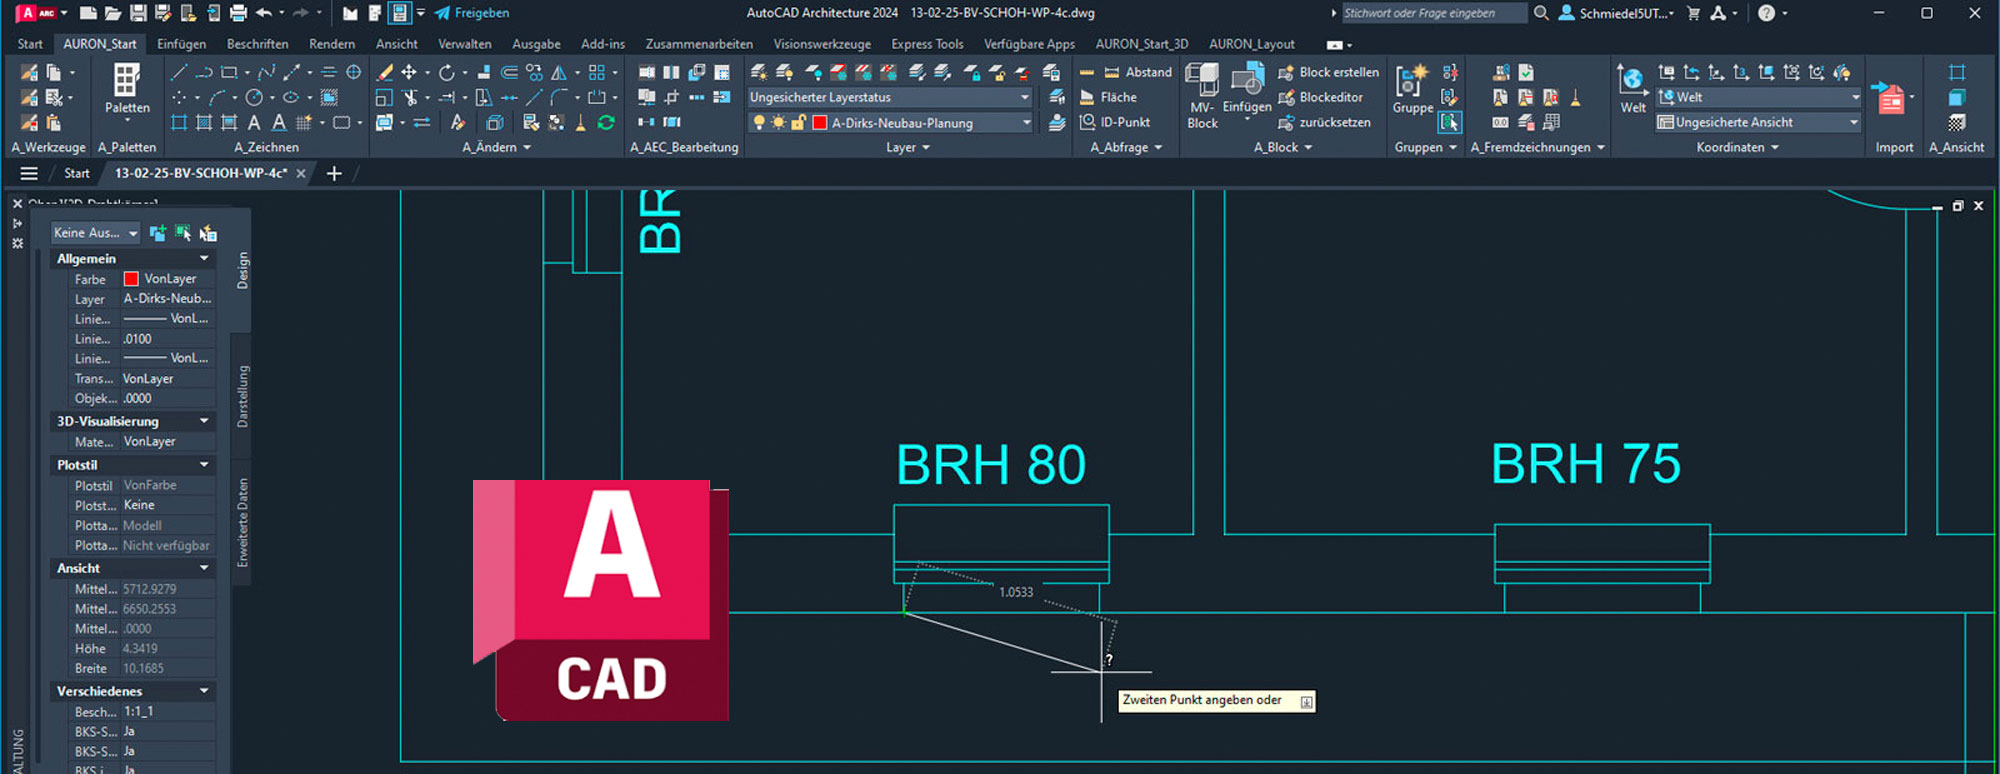Toggle PICKADD icon in properties palette
2000x774 pixels.
click(x=158, y=233)
